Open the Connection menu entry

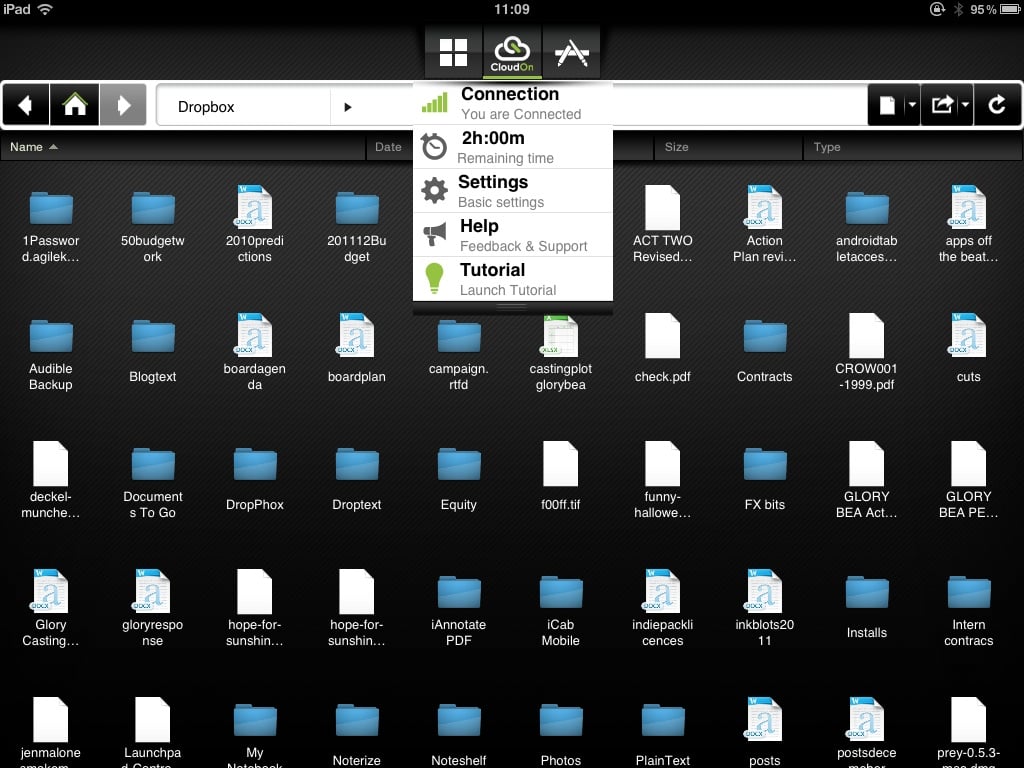(x=513, y=103)
